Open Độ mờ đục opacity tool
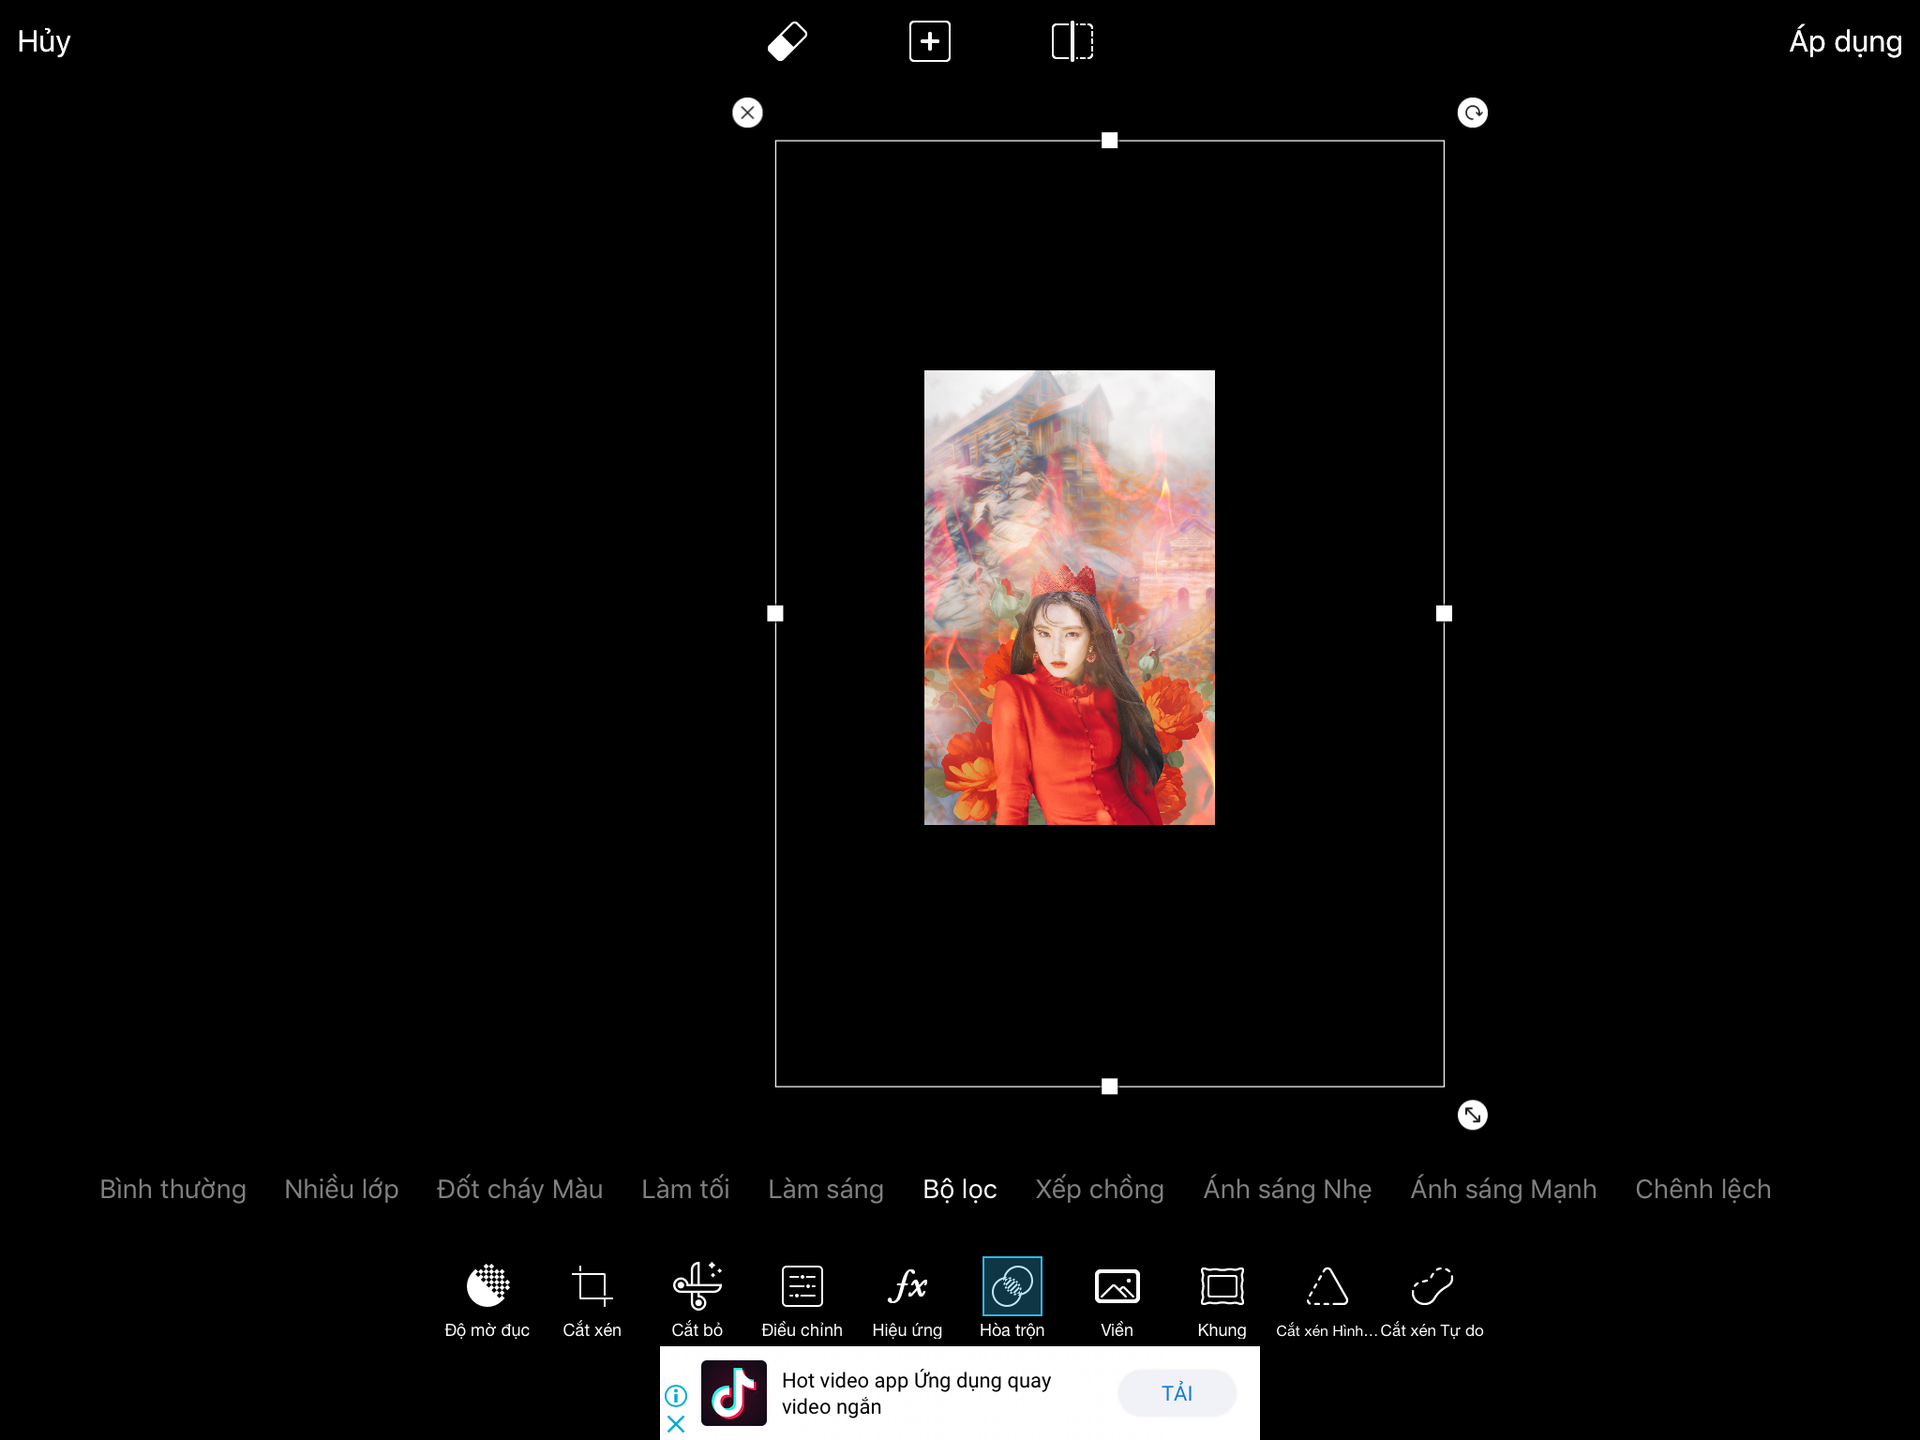This screenshot has height=1440, width=1920. coord(487,1299)
